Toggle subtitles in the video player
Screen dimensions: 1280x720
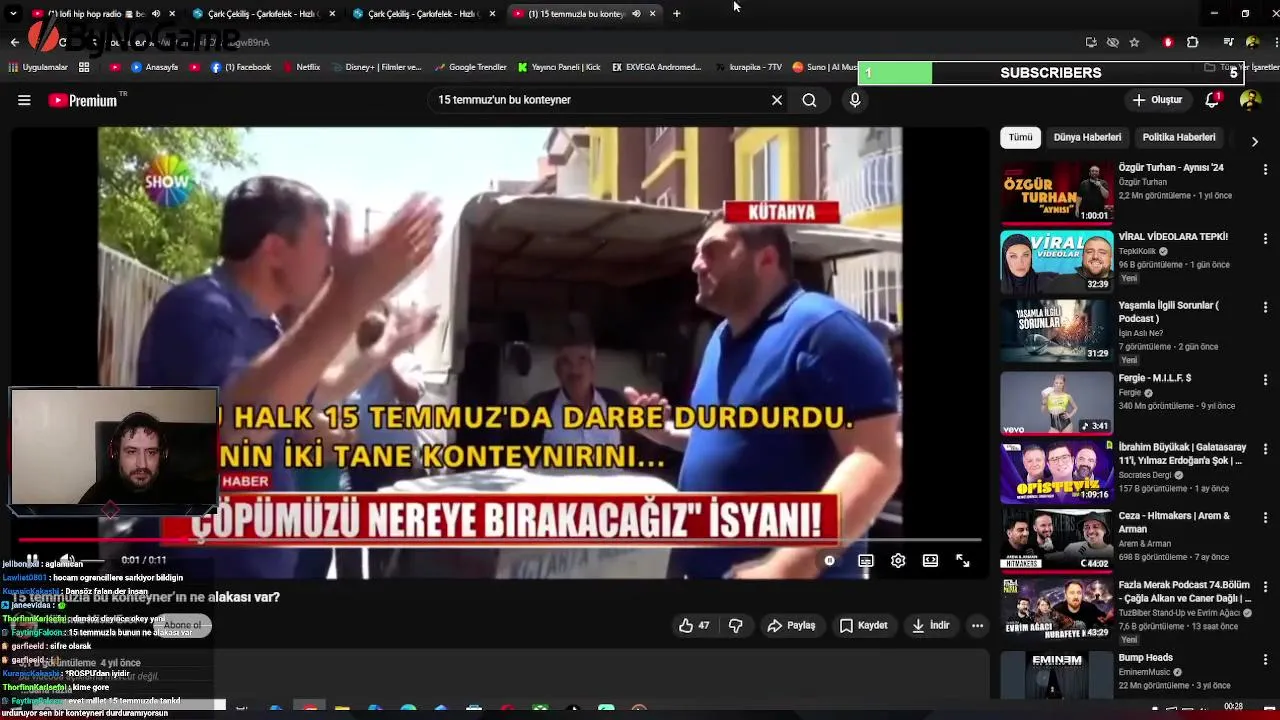click(x=865, y=561)
